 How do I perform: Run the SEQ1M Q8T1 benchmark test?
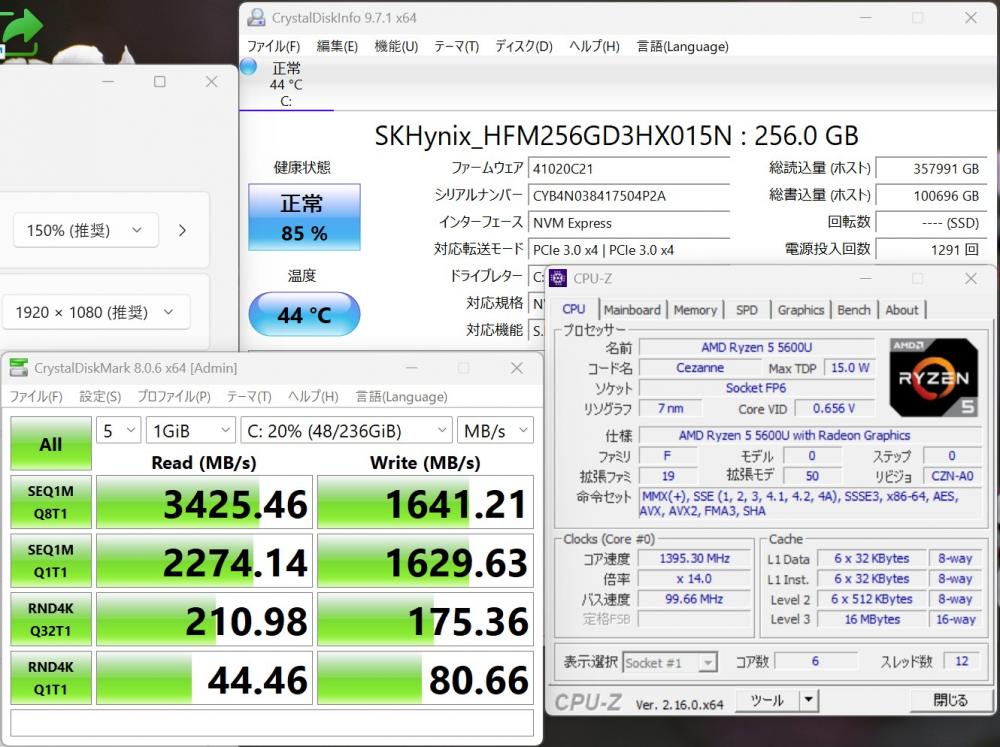pos(51,503)
